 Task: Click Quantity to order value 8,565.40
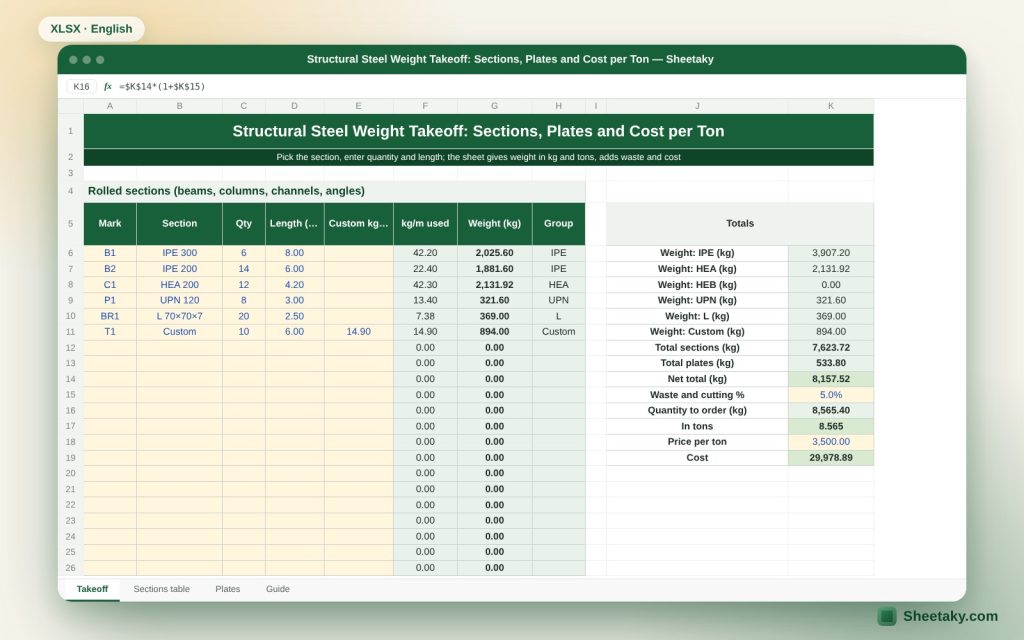831,410
